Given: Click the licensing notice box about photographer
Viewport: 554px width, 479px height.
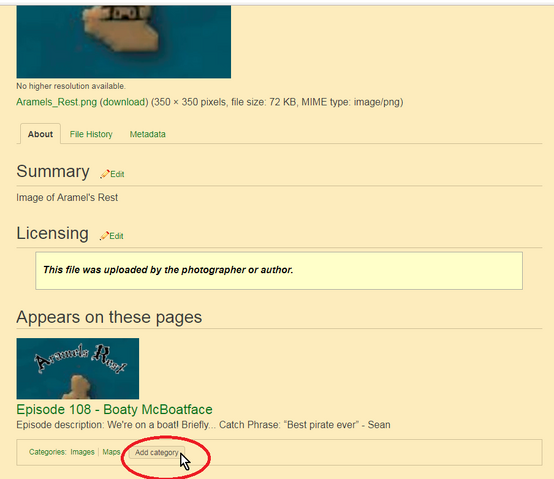Looking at the screenshot, I should click(279, 271).
